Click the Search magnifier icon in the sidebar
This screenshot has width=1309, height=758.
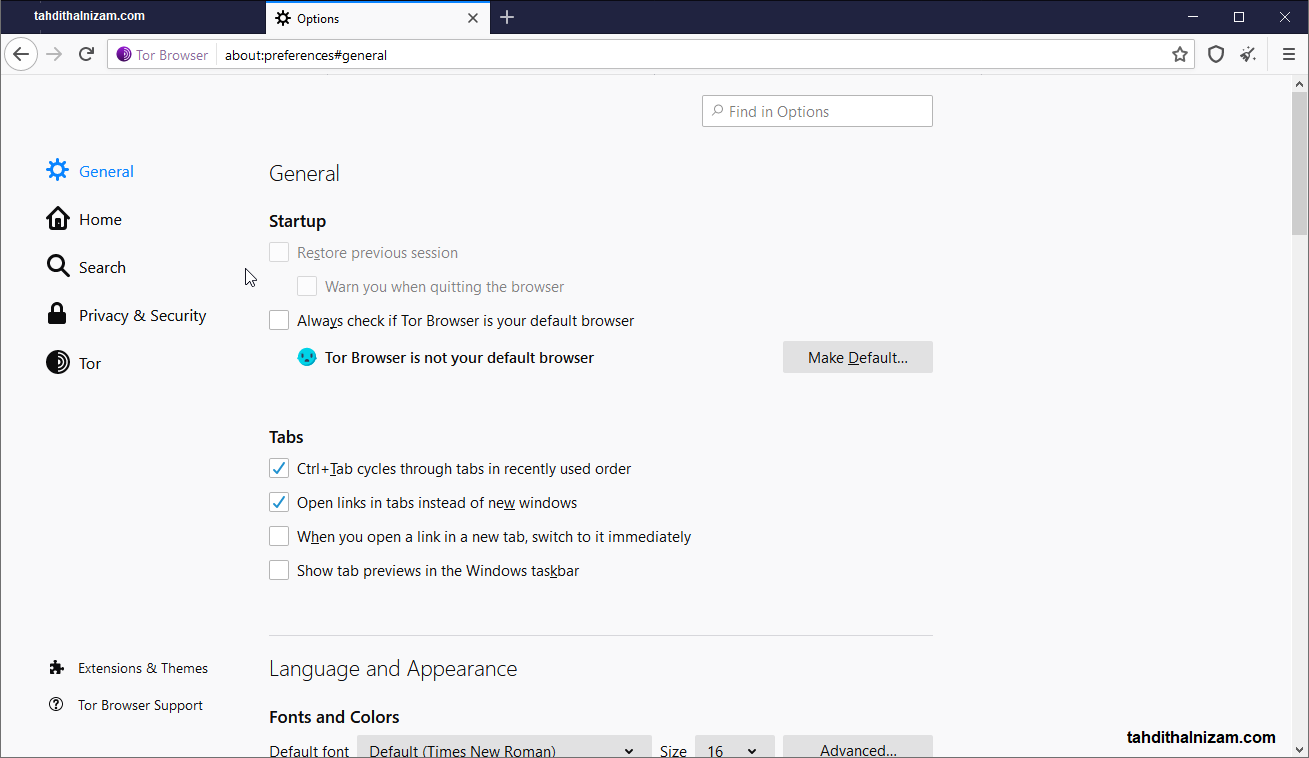tap(58, 266)
